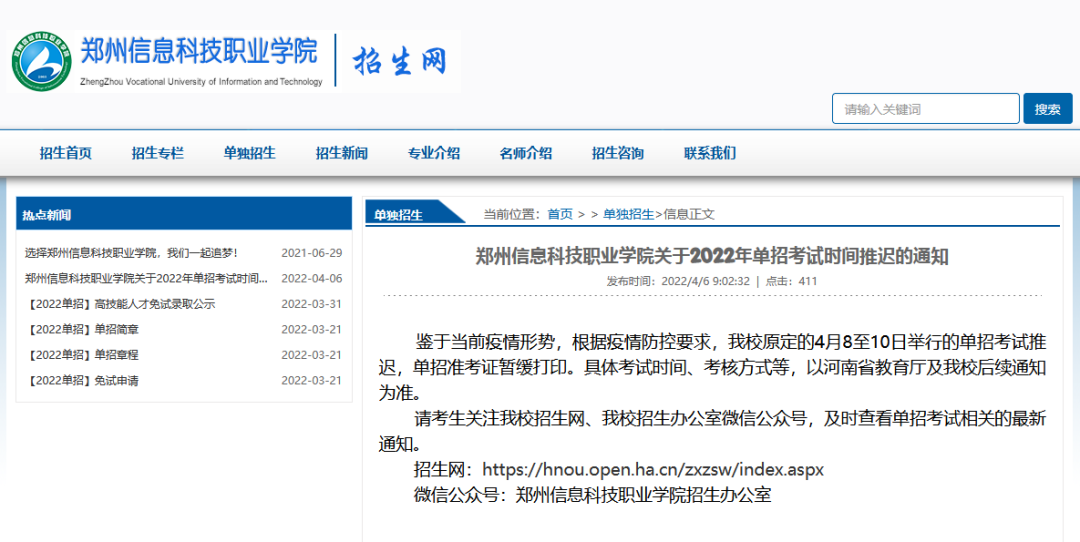Open the 2022年单招考试时间 news link in sidebar
Screen dimensions: 1080x542
(146, 279)
